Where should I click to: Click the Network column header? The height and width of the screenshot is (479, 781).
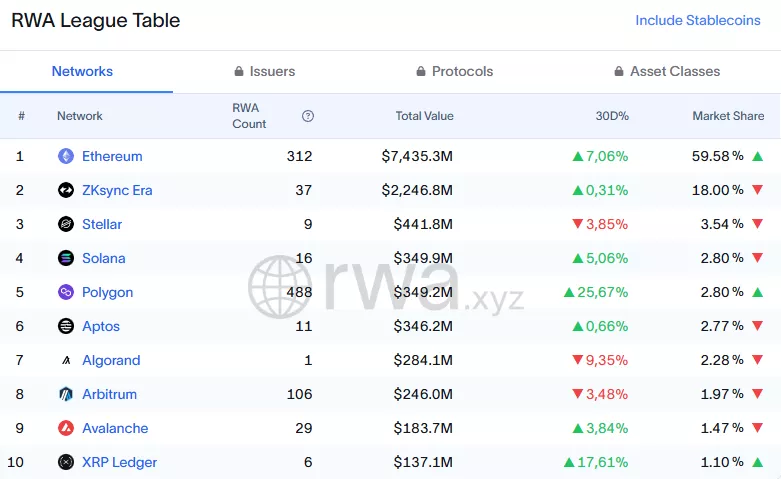[80, 116]
